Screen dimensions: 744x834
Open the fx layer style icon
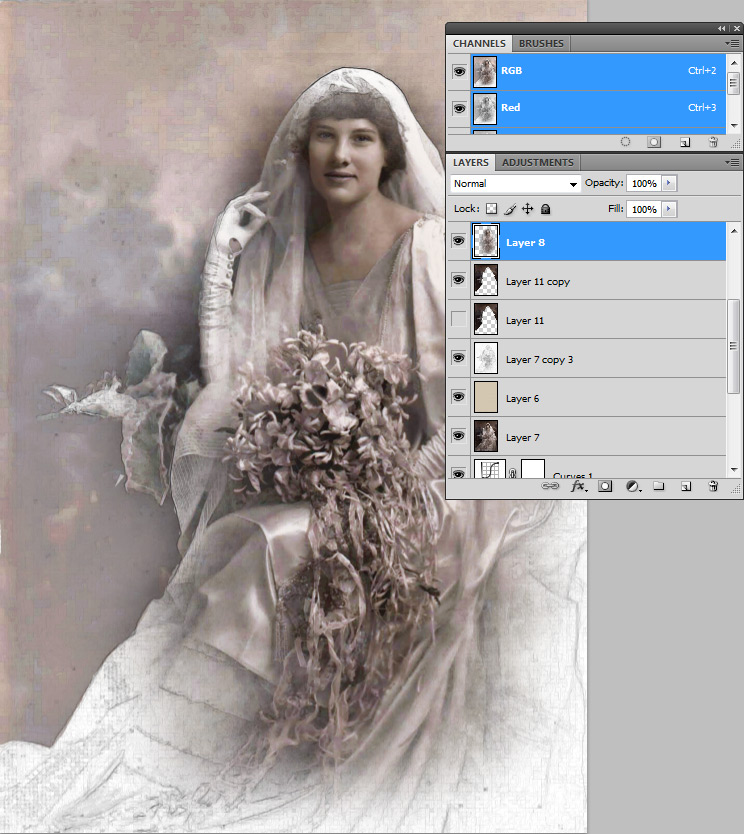click(x=579, y=486)
